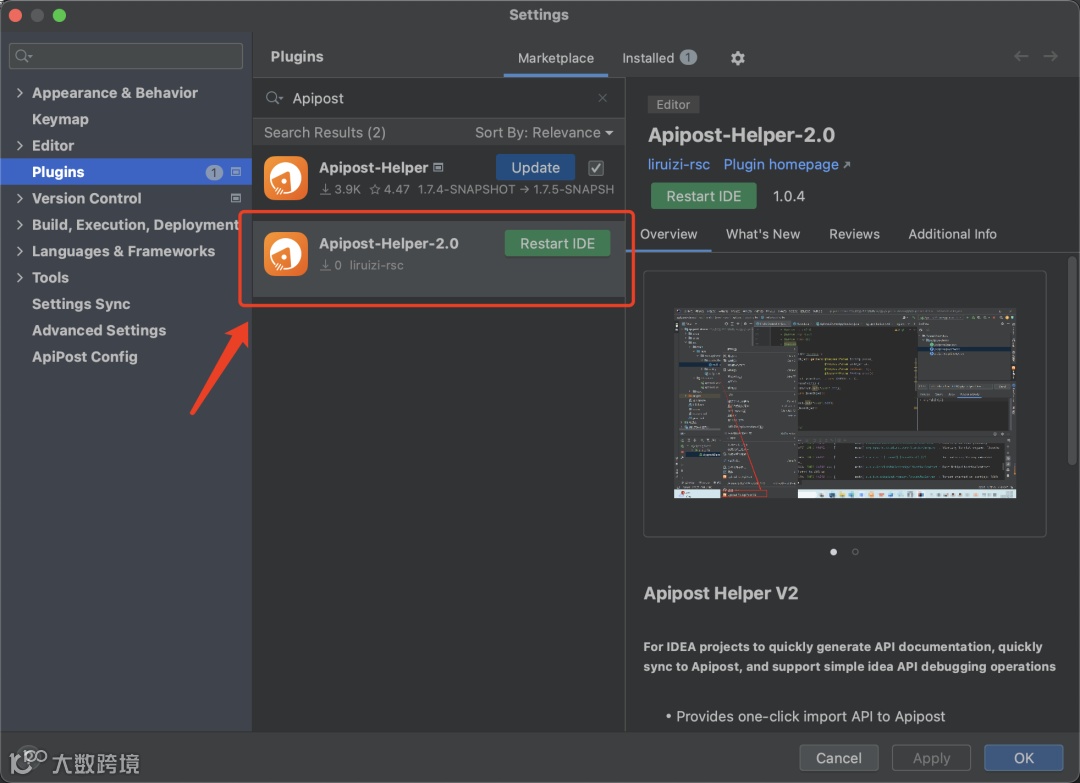Click the 3.9K downloads text
The image size is (1080, 783).
(x=347, y=189)
